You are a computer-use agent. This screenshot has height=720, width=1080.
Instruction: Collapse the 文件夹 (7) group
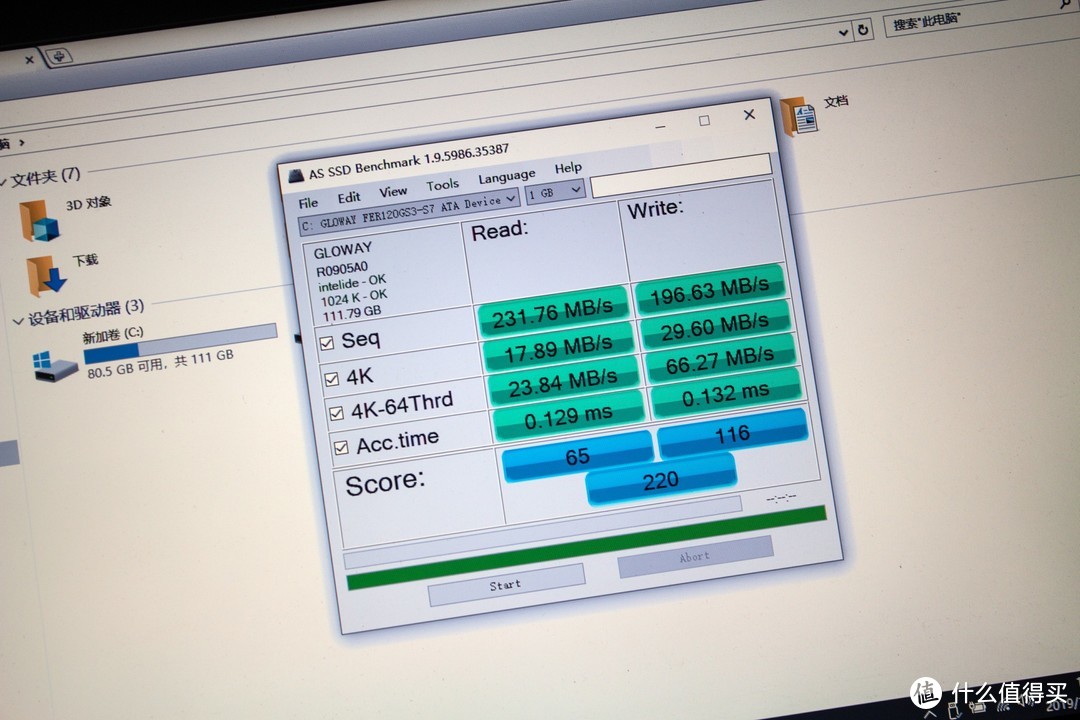[3, 182]
